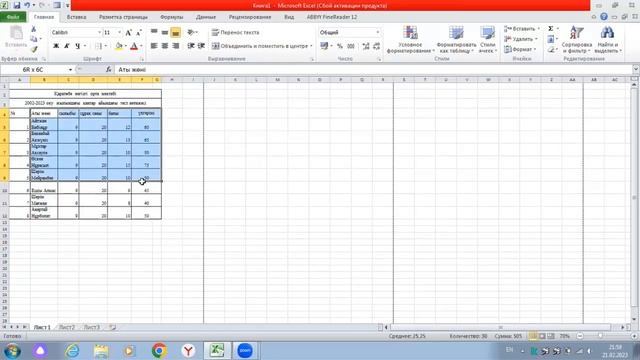The width and height of the screenshot is (640, 360).
Task: Zoom out with the minus button
Action: (580, 336)
